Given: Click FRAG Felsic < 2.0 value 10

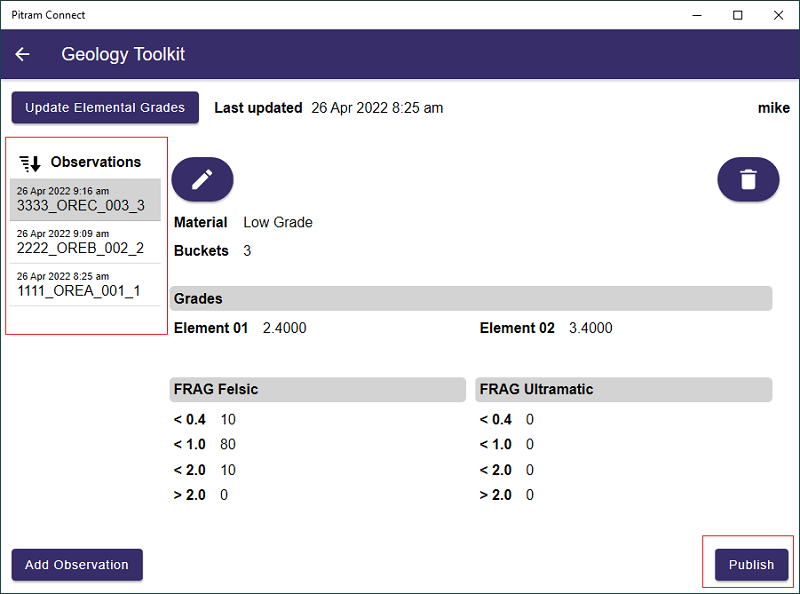Looking at the screenshot, I should 228,470.
